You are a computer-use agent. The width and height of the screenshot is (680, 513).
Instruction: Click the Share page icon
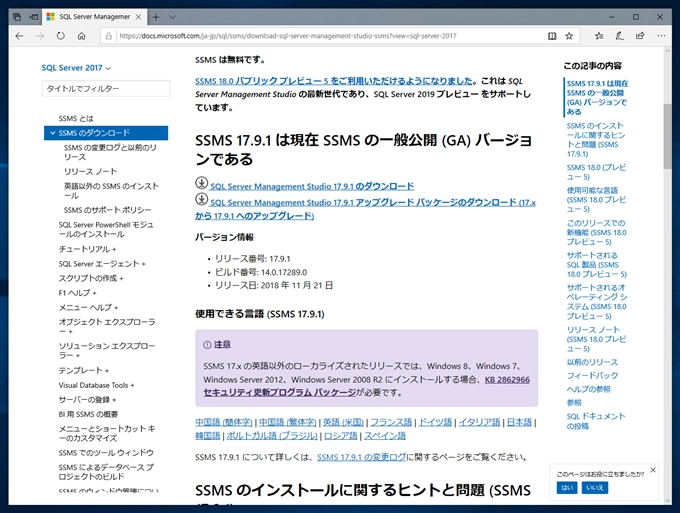coord(640,36)
